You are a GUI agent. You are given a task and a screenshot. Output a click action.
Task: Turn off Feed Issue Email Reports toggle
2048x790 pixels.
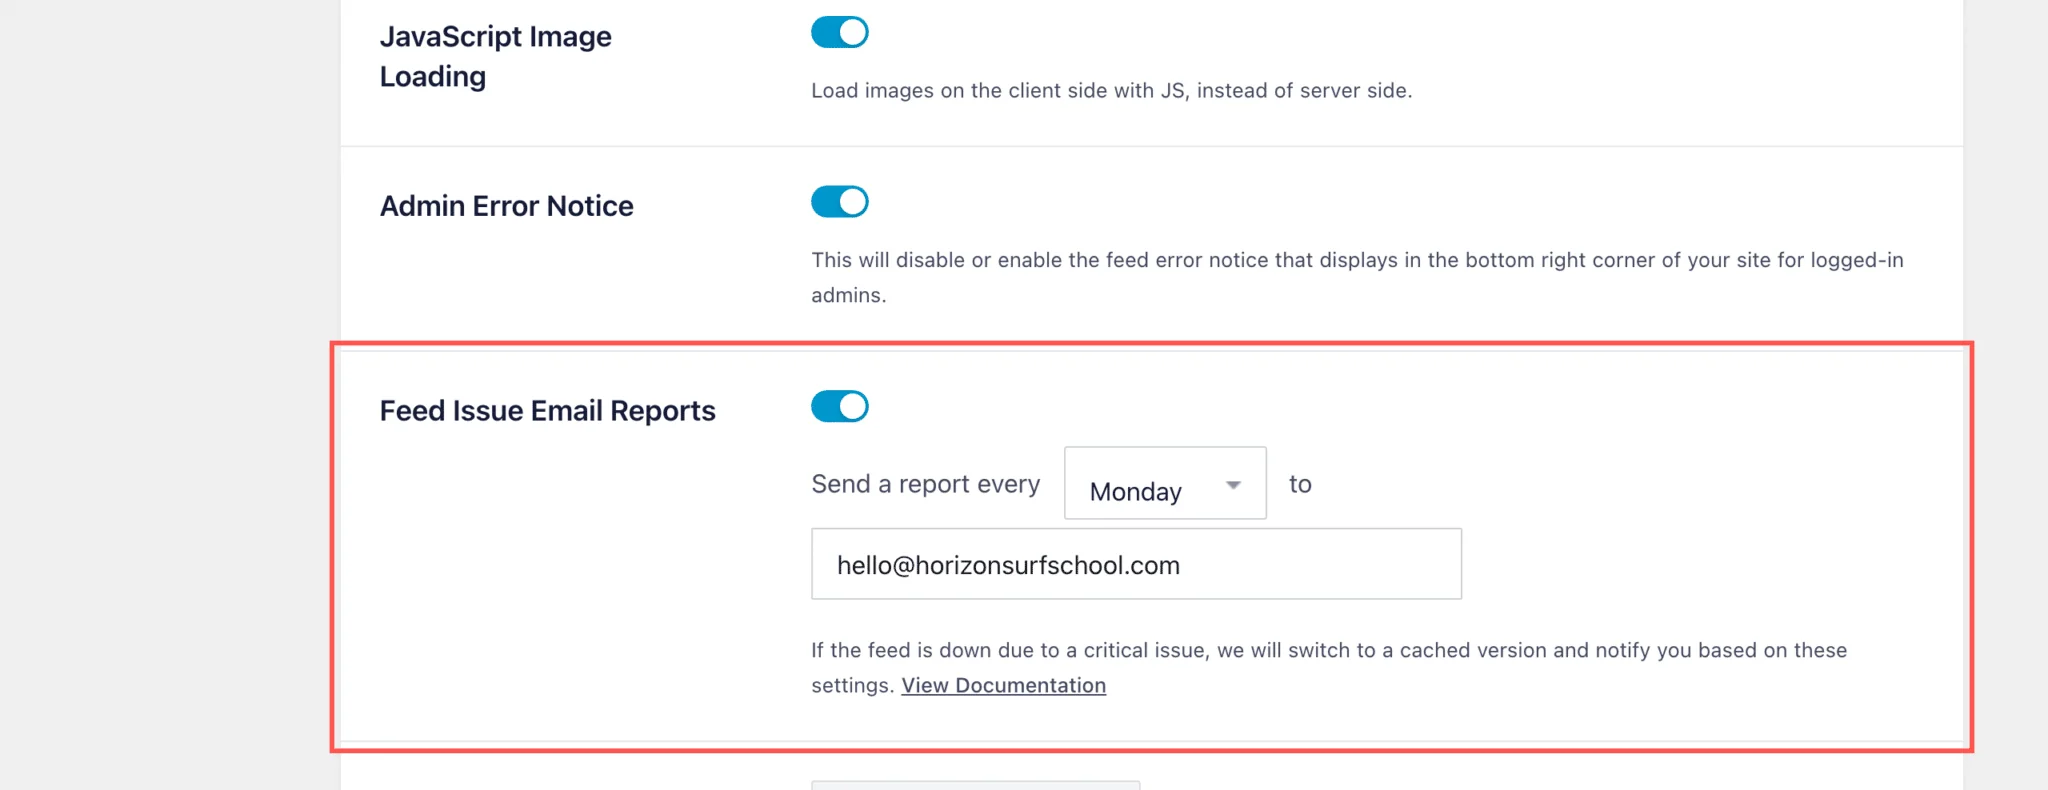point(839,407)
